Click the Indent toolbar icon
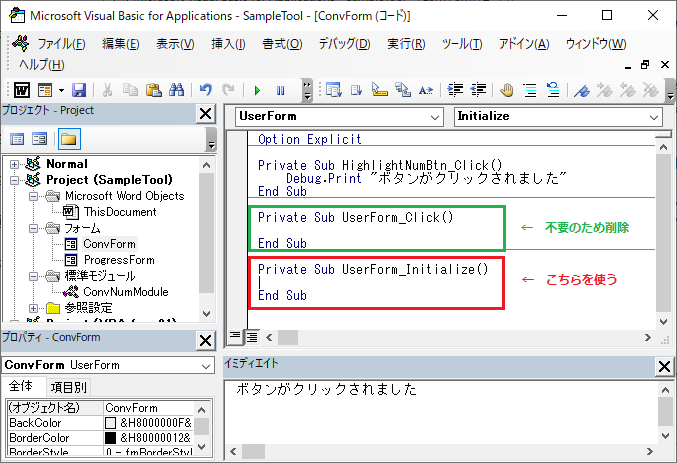677x463 pixels. [455, 90]
